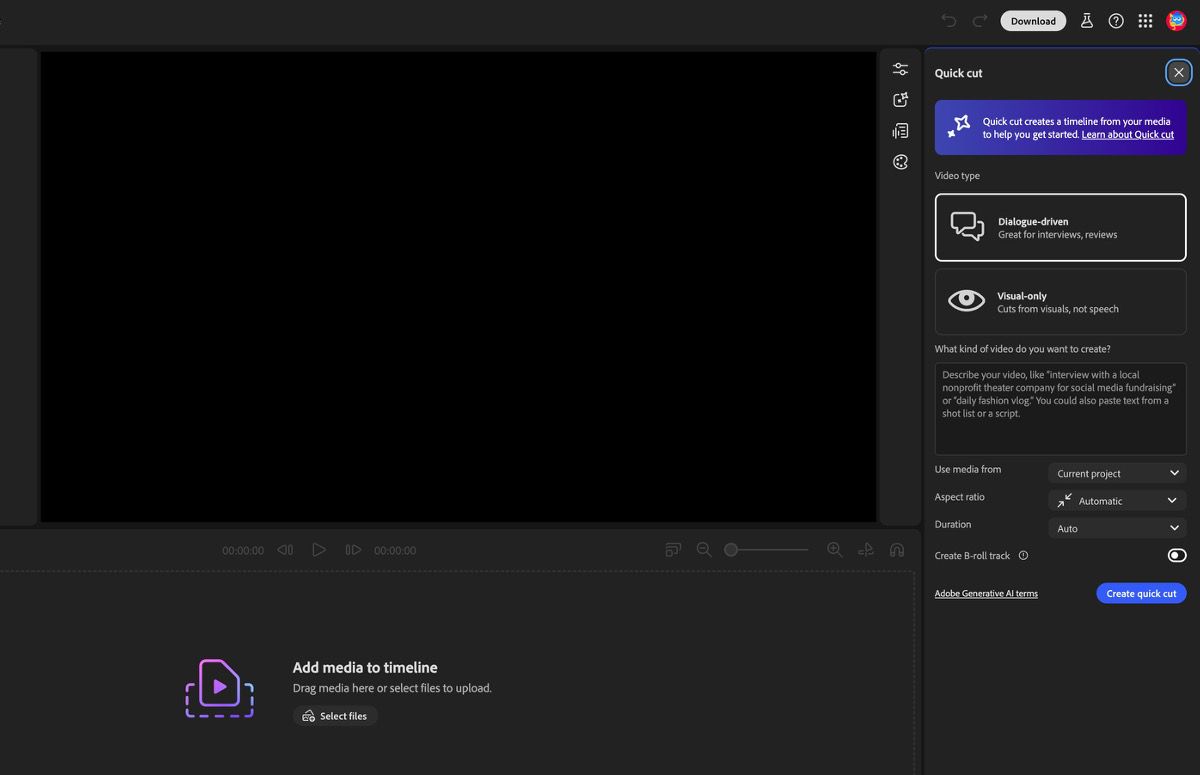Open the Duration dropdown
1200x775 pixels.
tap(1117, 528)
